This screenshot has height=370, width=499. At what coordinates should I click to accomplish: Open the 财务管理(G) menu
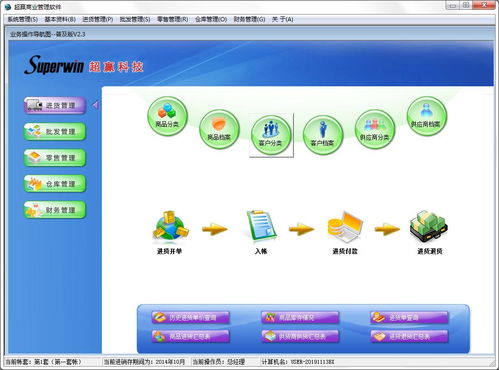(249, 19)
